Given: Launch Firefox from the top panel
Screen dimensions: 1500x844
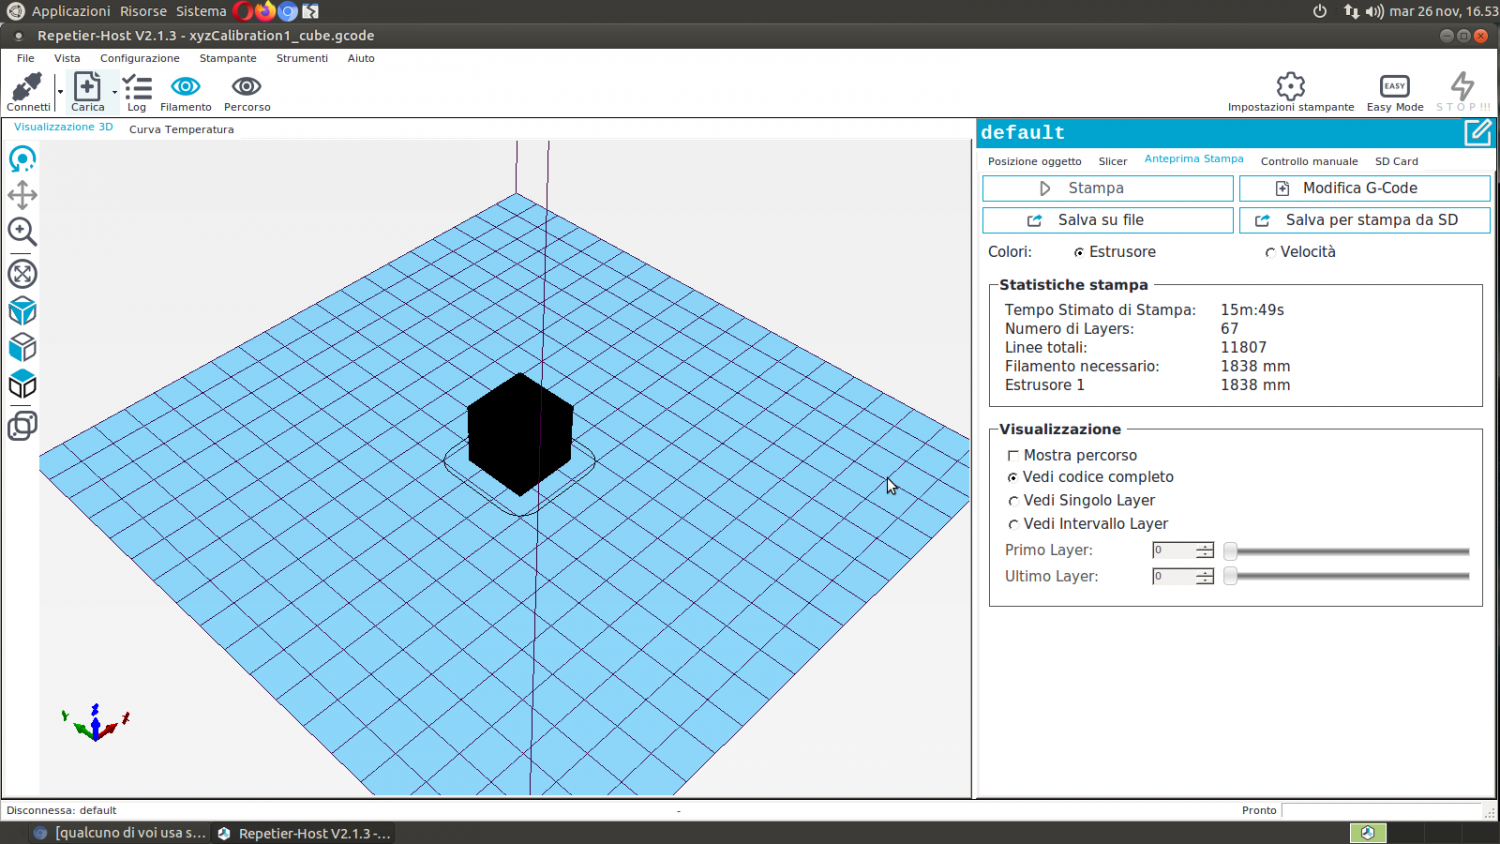Looking at the screenshot, I should click(265, 11).
